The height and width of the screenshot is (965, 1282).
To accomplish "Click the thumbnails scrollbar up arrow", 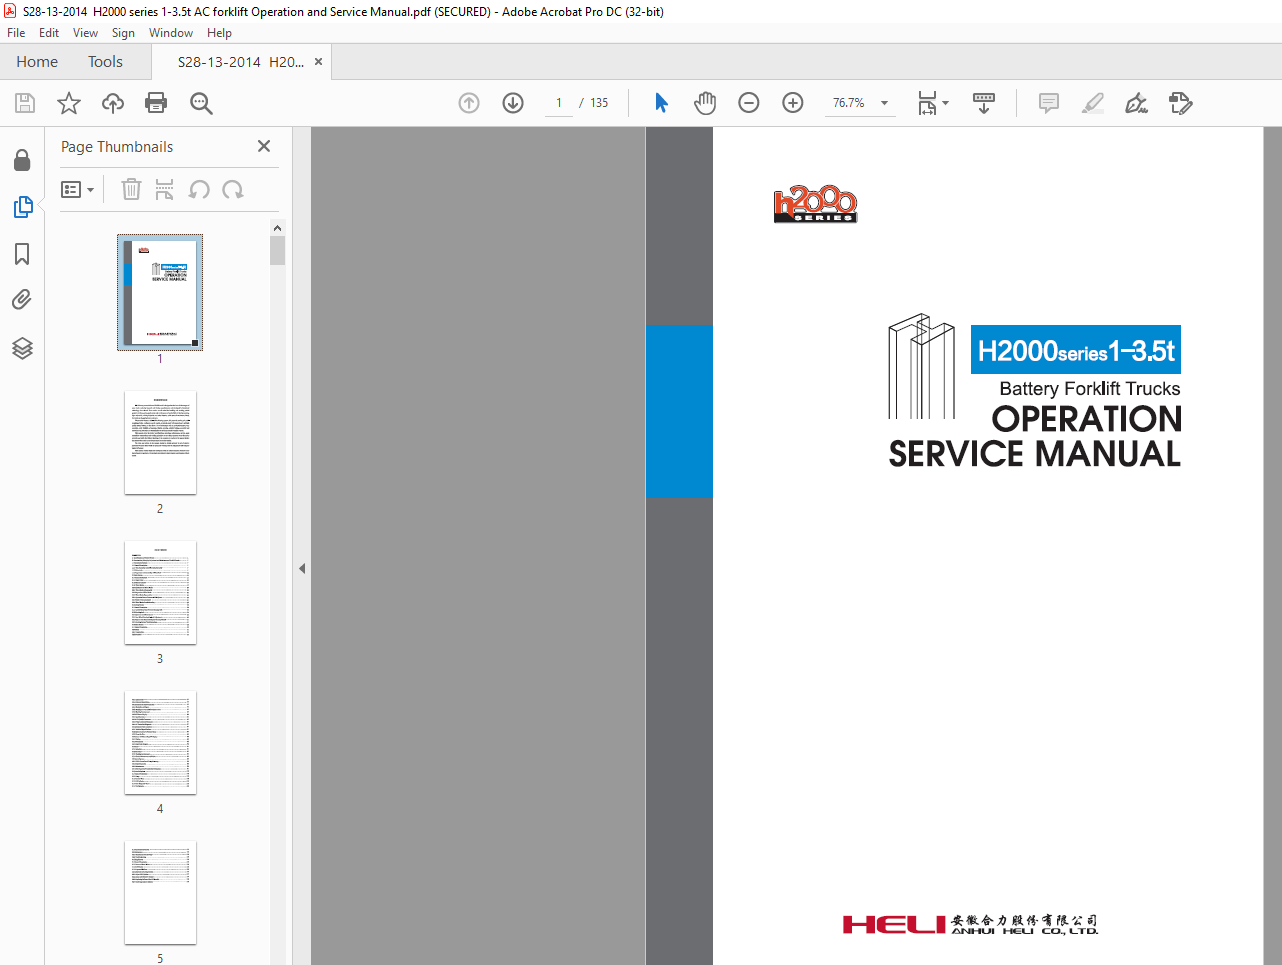I will coord(277,228).
